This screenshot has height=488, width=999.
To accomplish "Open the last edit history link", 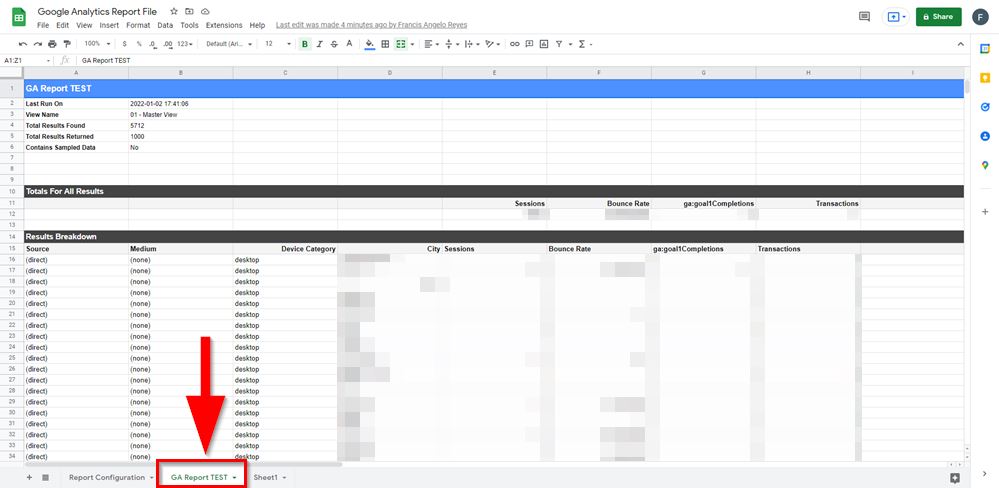I will coord(371,25).
